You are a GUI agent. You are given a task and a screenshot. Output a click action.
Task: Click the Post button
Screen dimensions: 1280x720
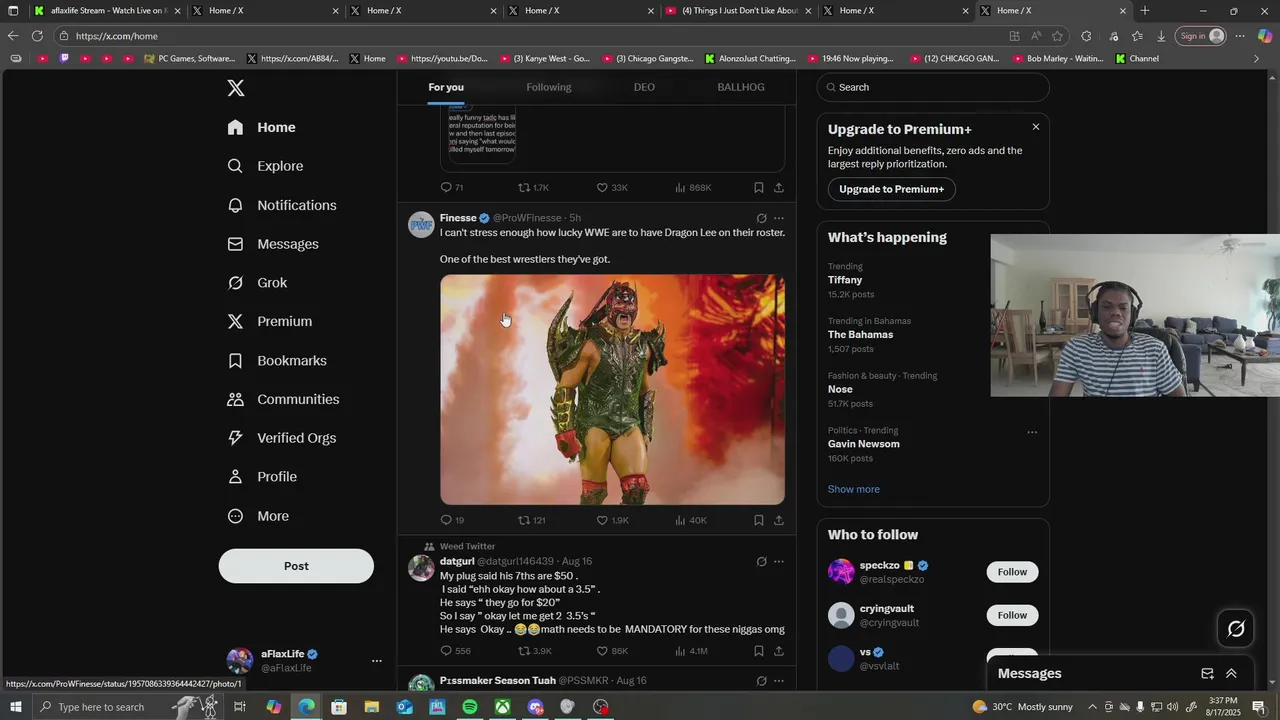tap(296, 566)
